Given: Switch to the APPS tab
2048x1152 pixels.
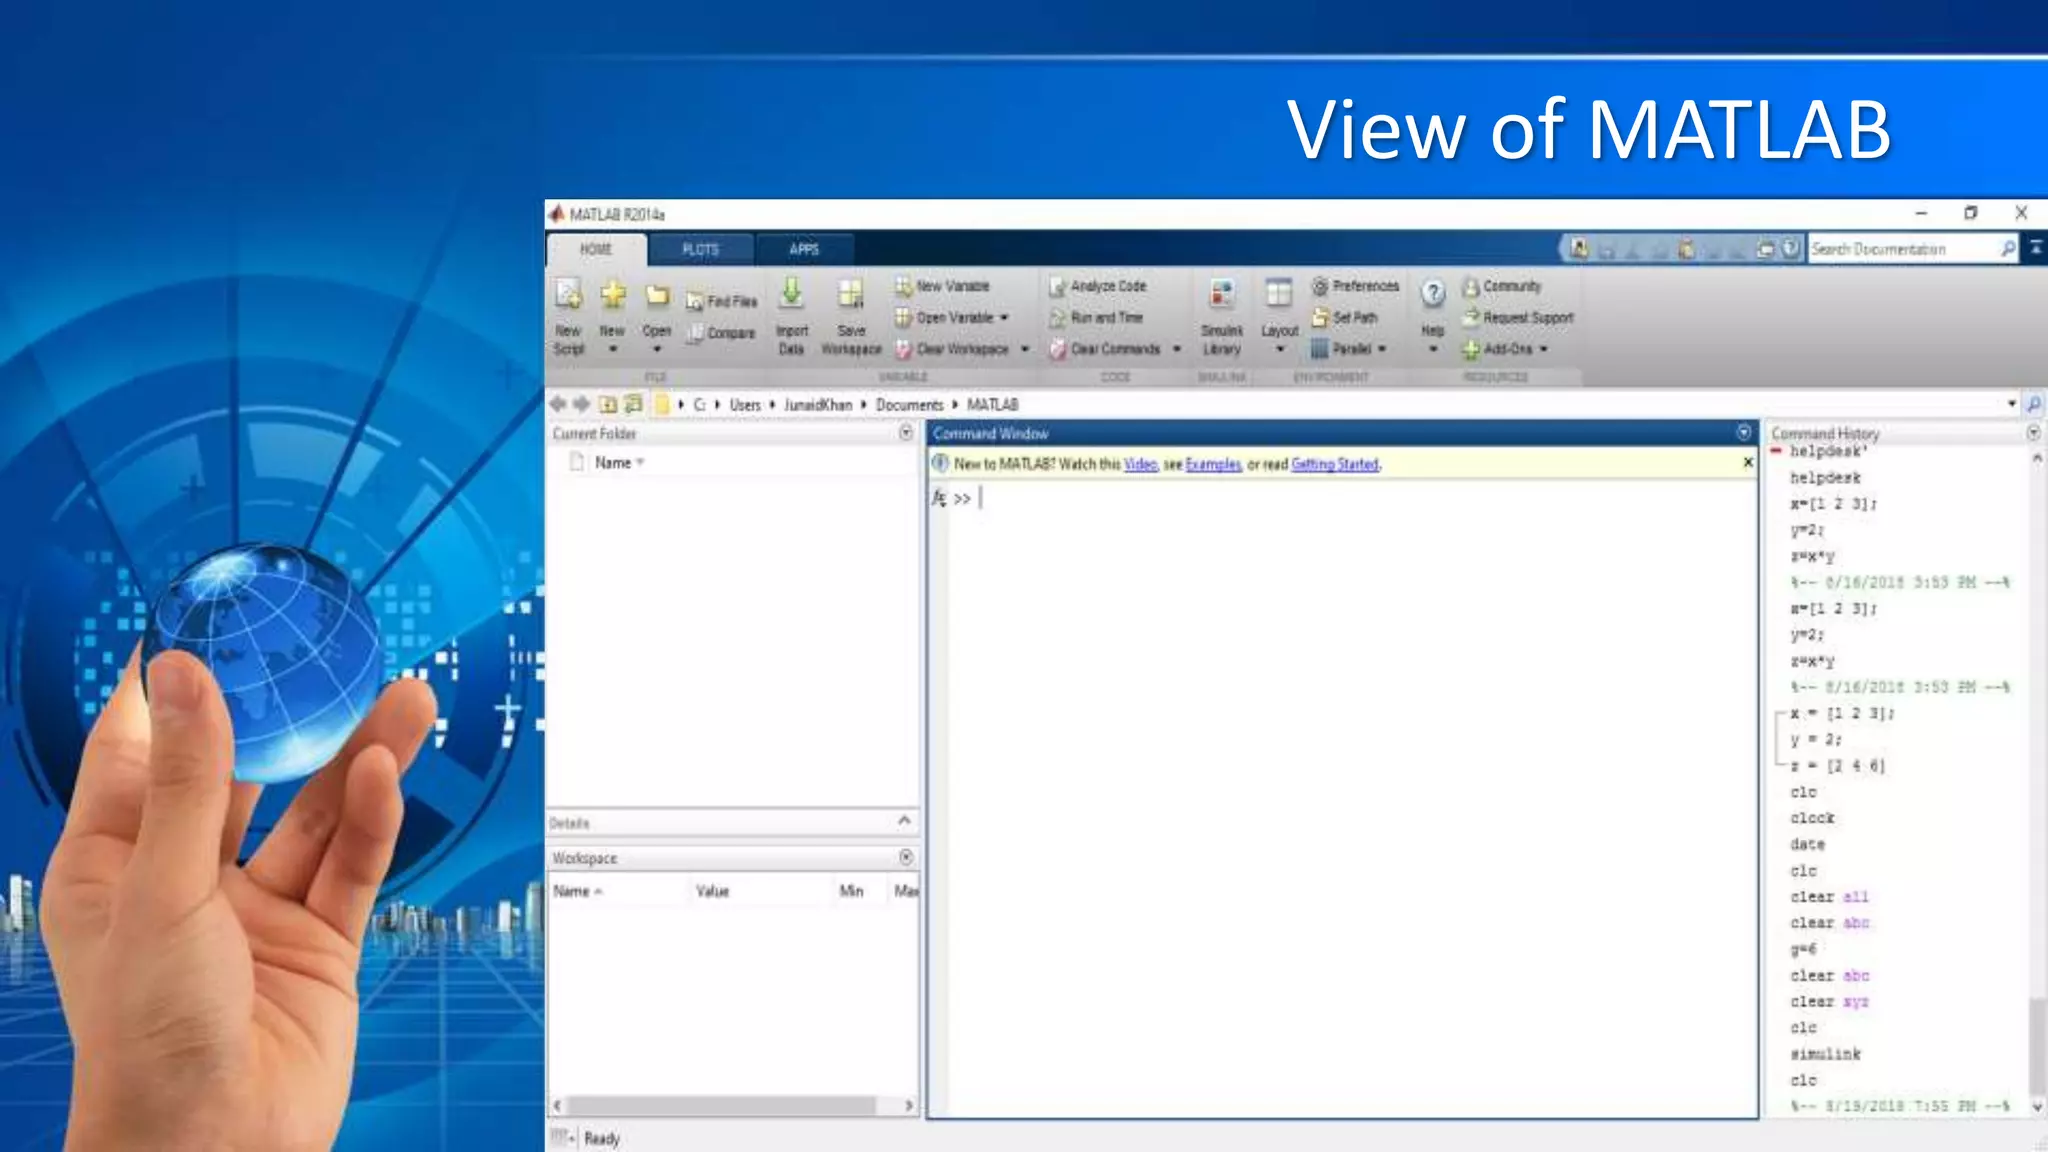Looking at the screenshot, I should 804,249.
